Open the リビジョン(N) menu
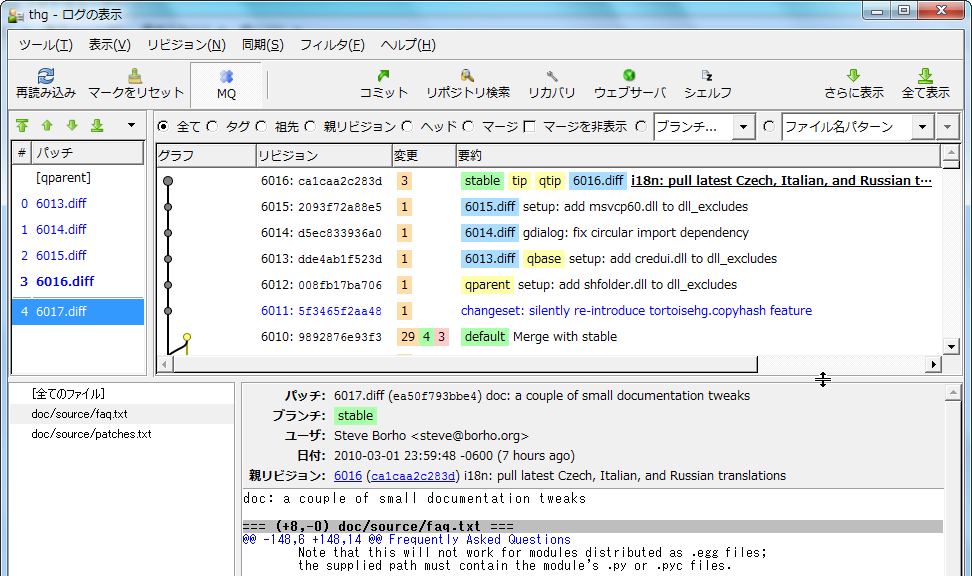This screenshot has width=972, height=576. [x=186, y=45]
